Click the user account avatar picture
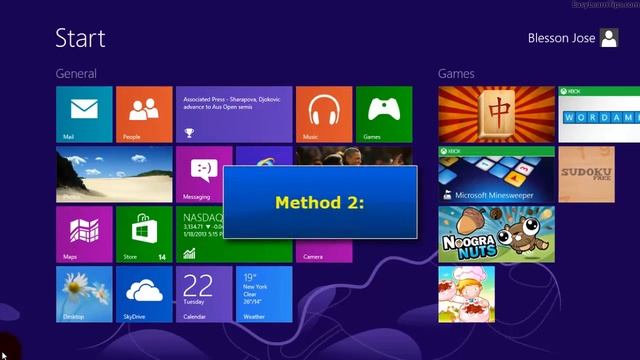The height and width of the screenshot is (360, 640). coord(609,38)
